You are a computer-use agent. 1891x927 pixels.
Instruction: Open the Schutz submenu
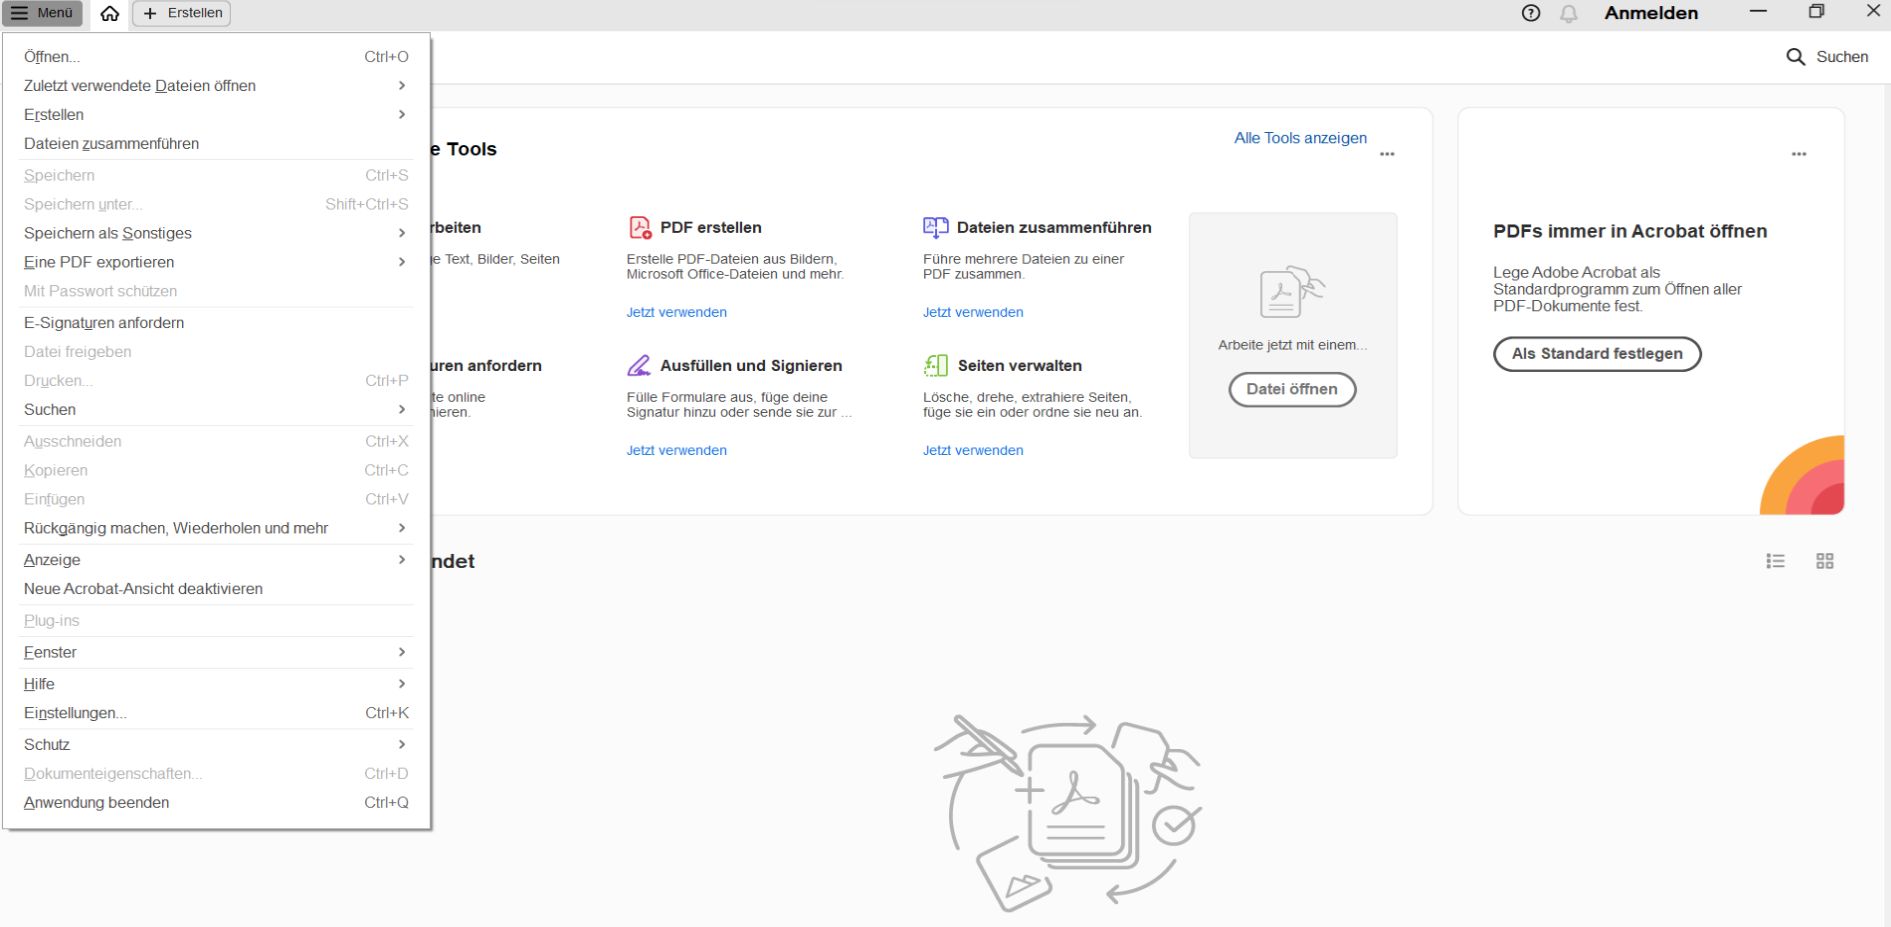click(46, 744)
